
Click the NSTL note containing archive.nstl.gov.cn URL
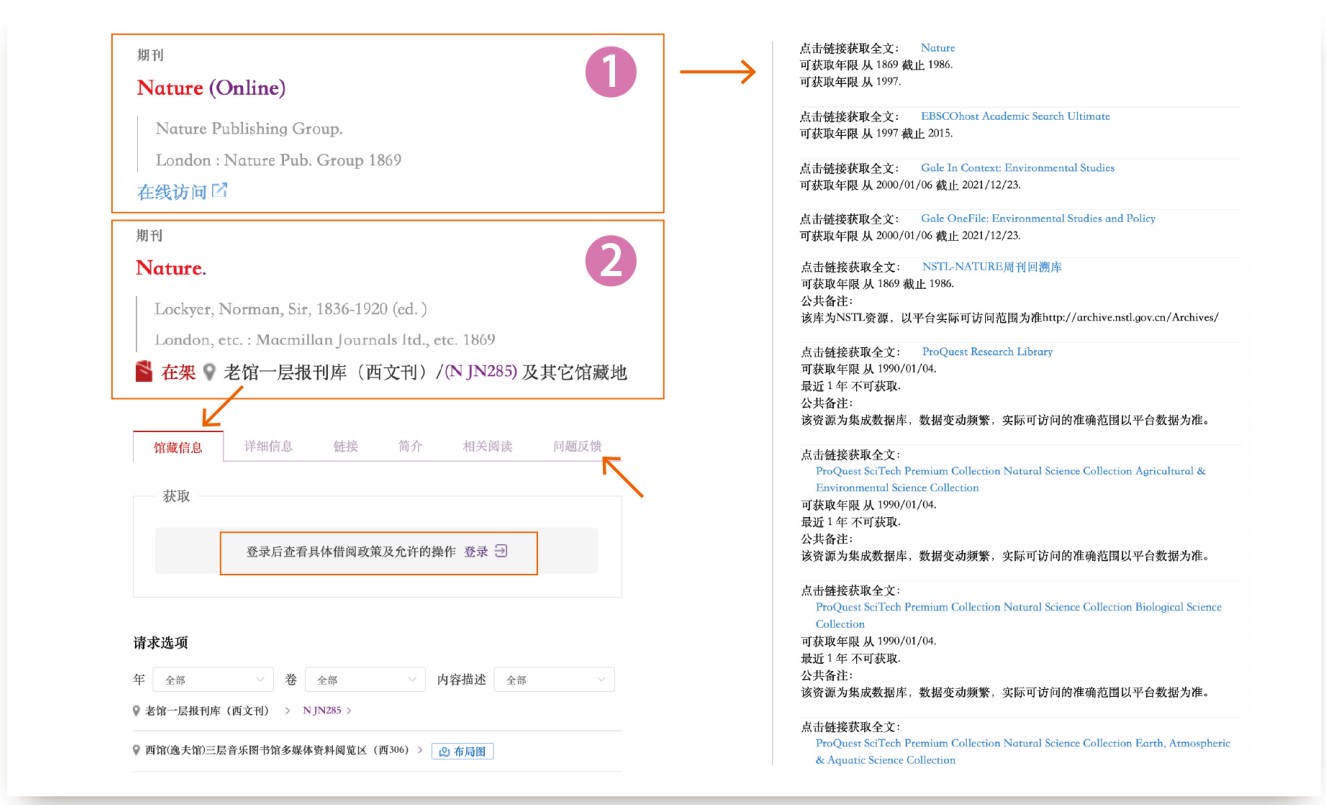tap(1009, 317)
